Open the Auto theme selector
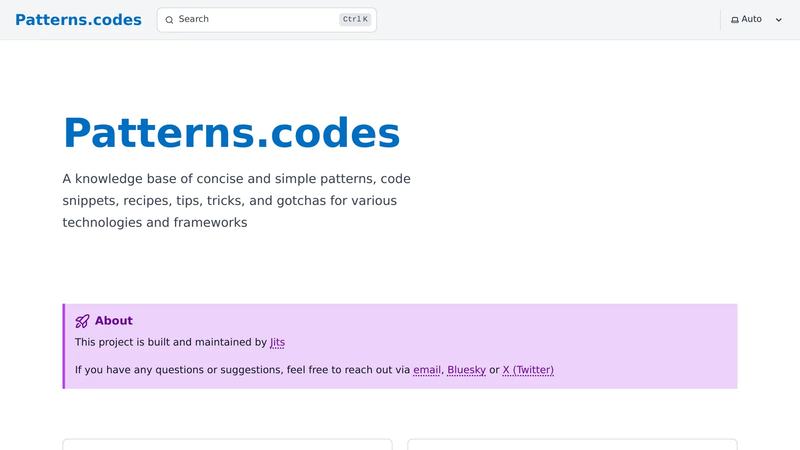800x450 pixels. tap(757, 19)
